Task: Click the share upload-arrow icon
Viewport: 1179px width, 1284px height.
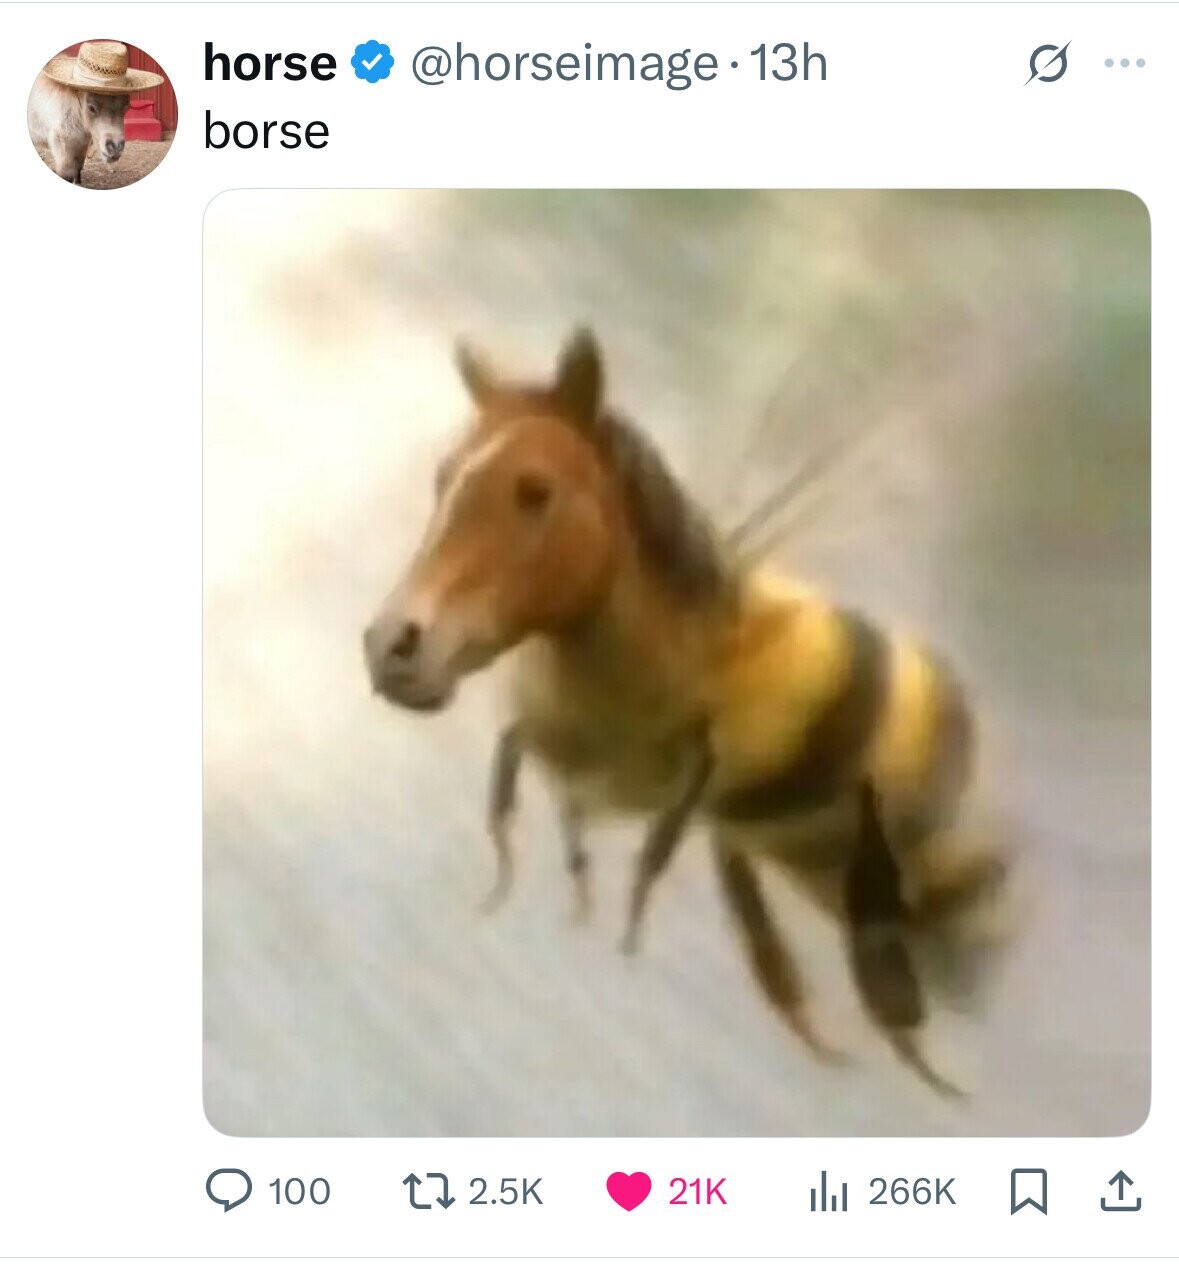Action: (1119, 1191)
